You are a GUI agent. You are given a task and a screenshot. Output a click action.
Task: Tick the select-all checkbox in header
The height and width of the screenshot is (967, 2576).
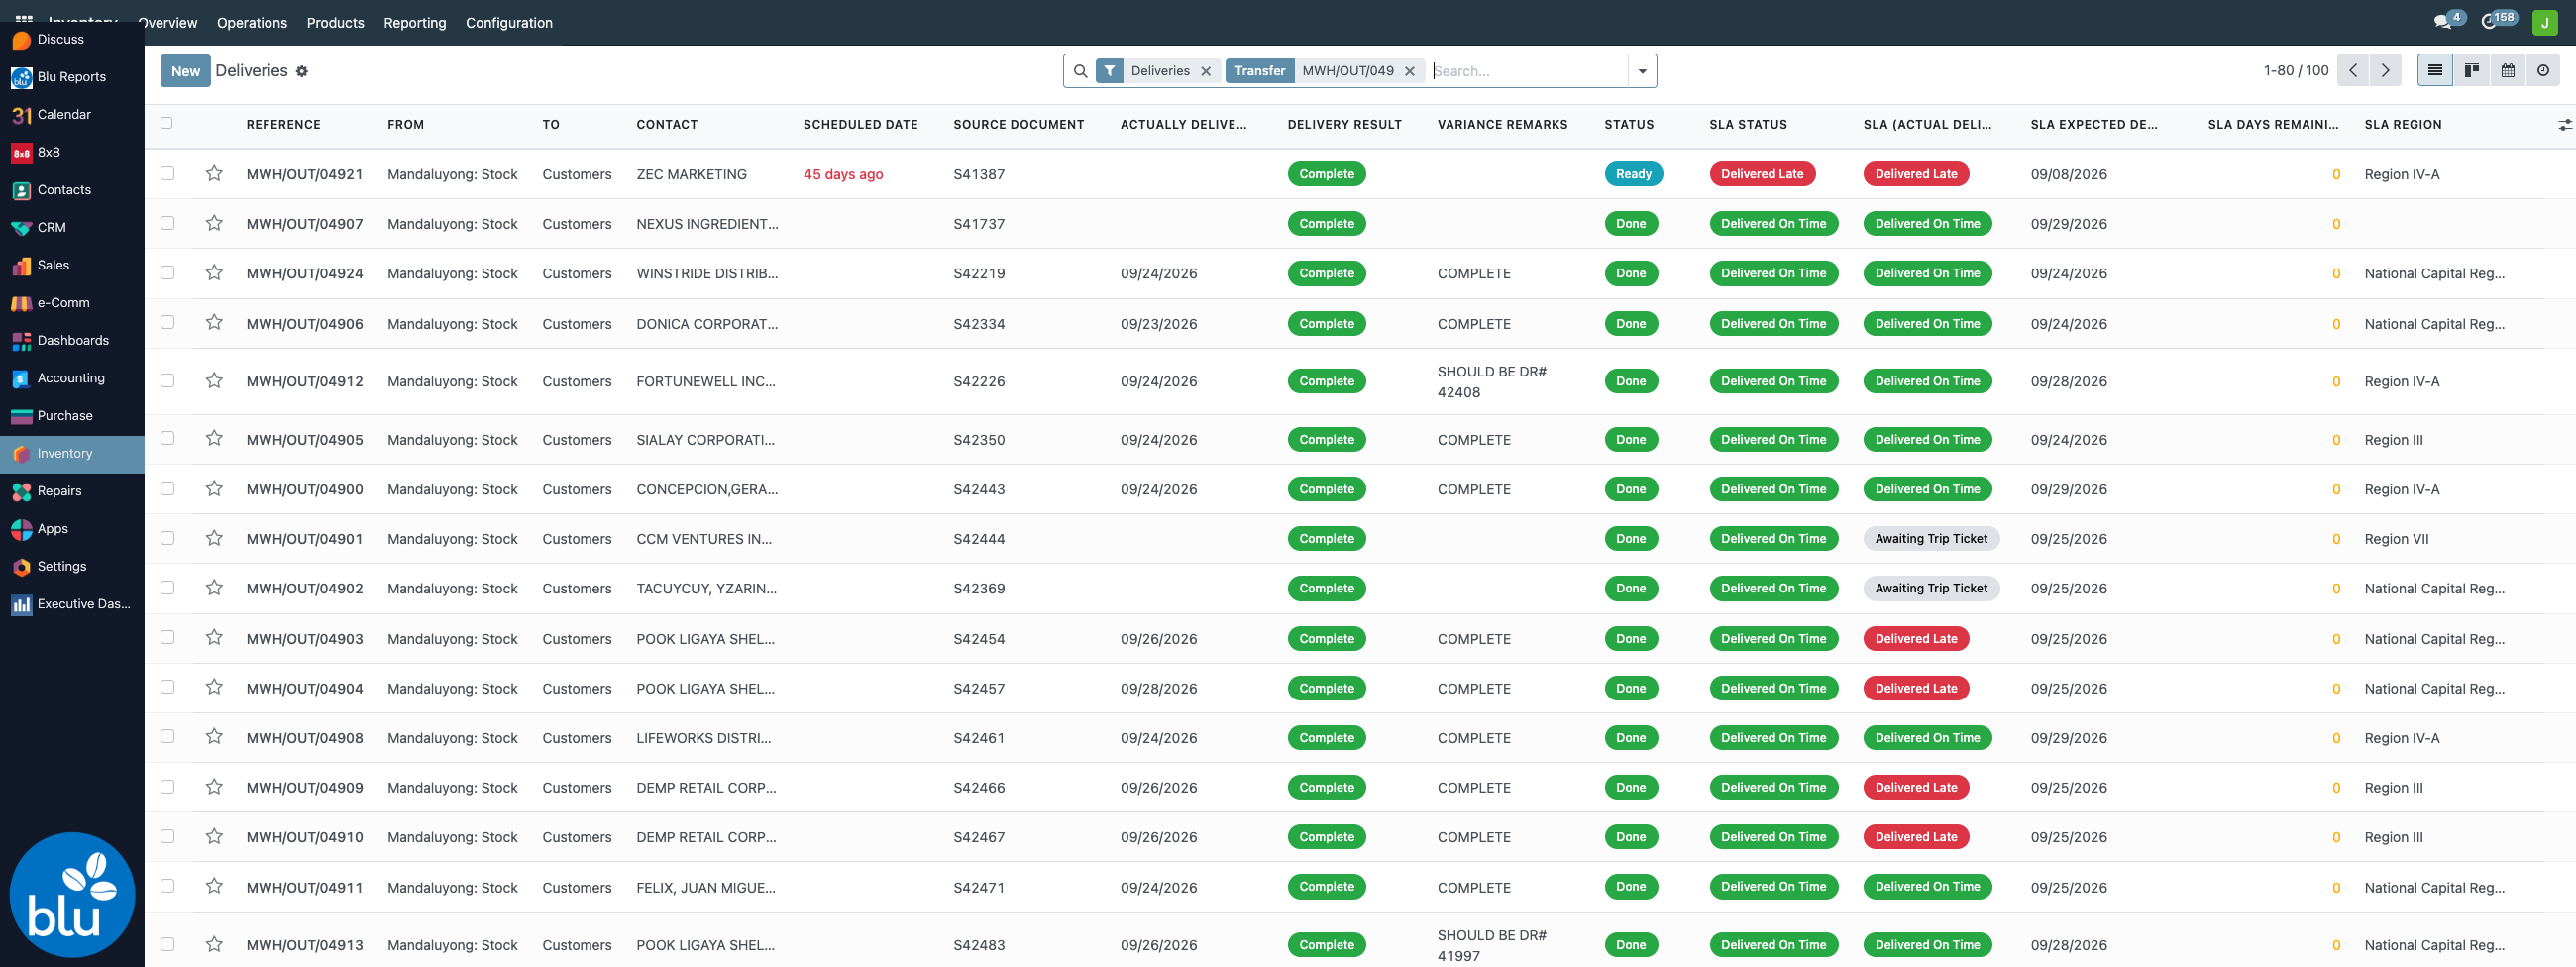167,123
